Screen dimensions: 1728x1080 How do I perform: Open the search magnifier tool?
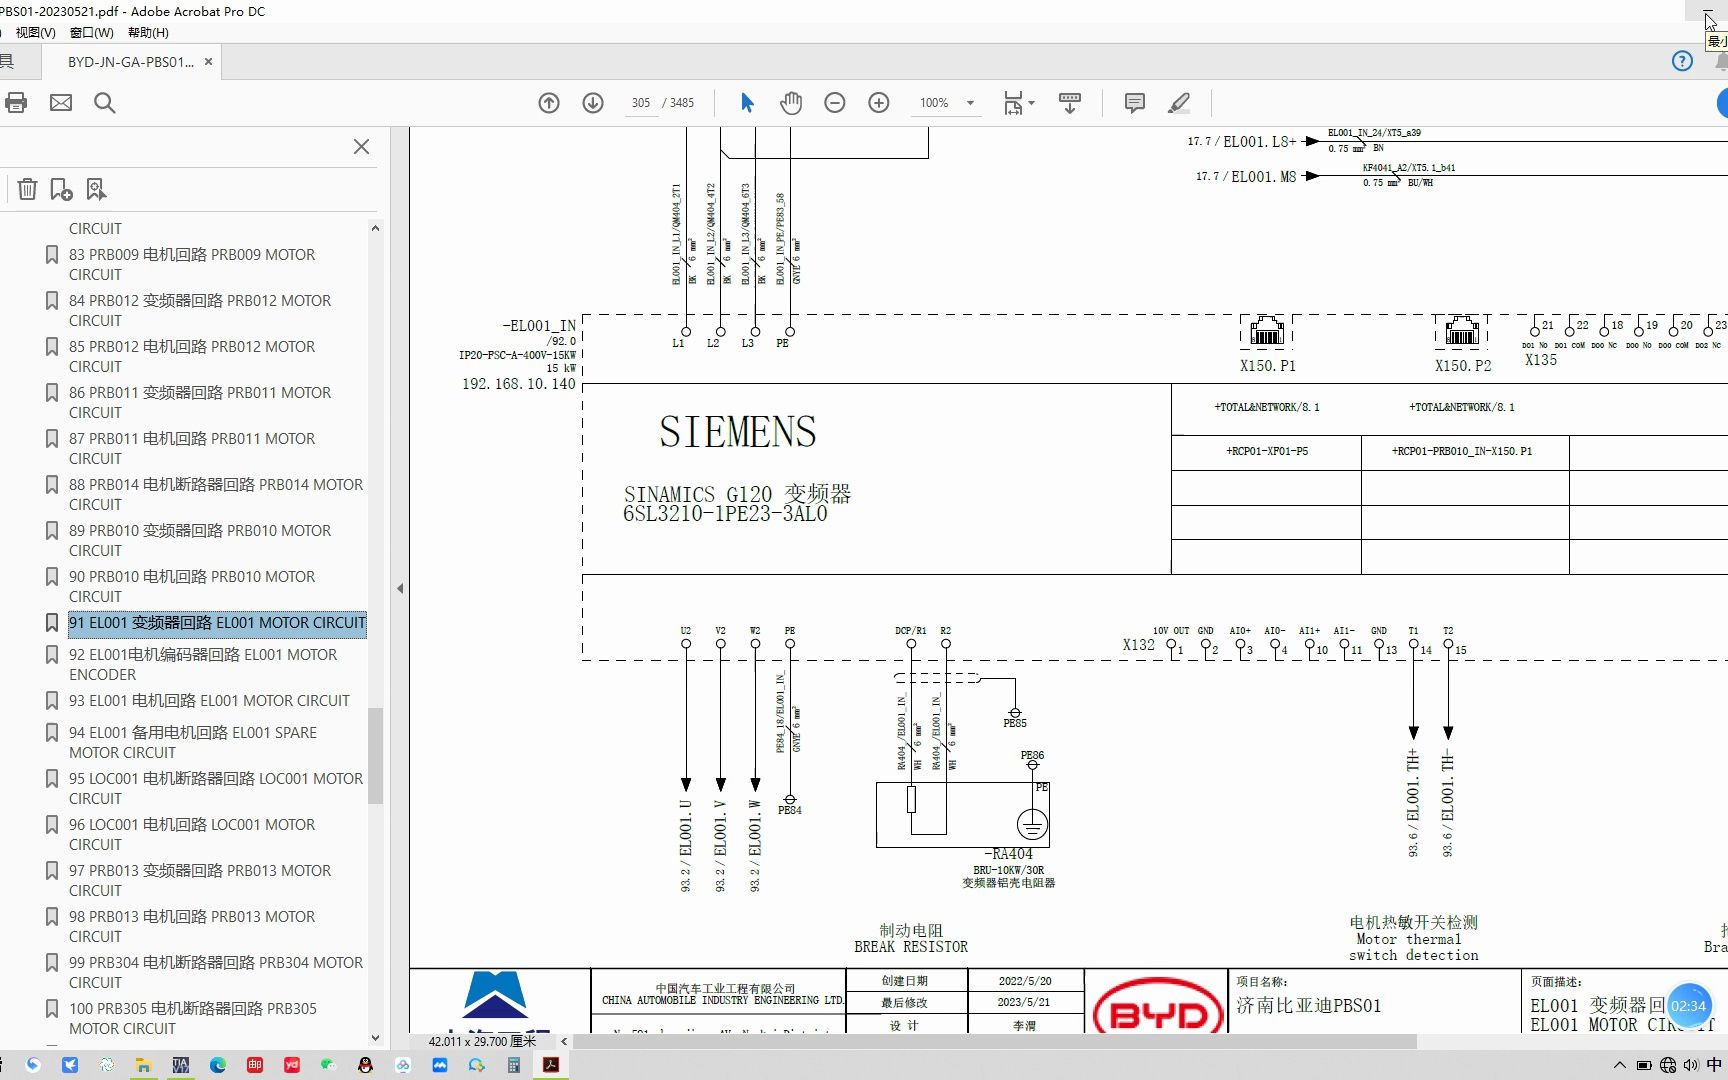tap(105, 102)
